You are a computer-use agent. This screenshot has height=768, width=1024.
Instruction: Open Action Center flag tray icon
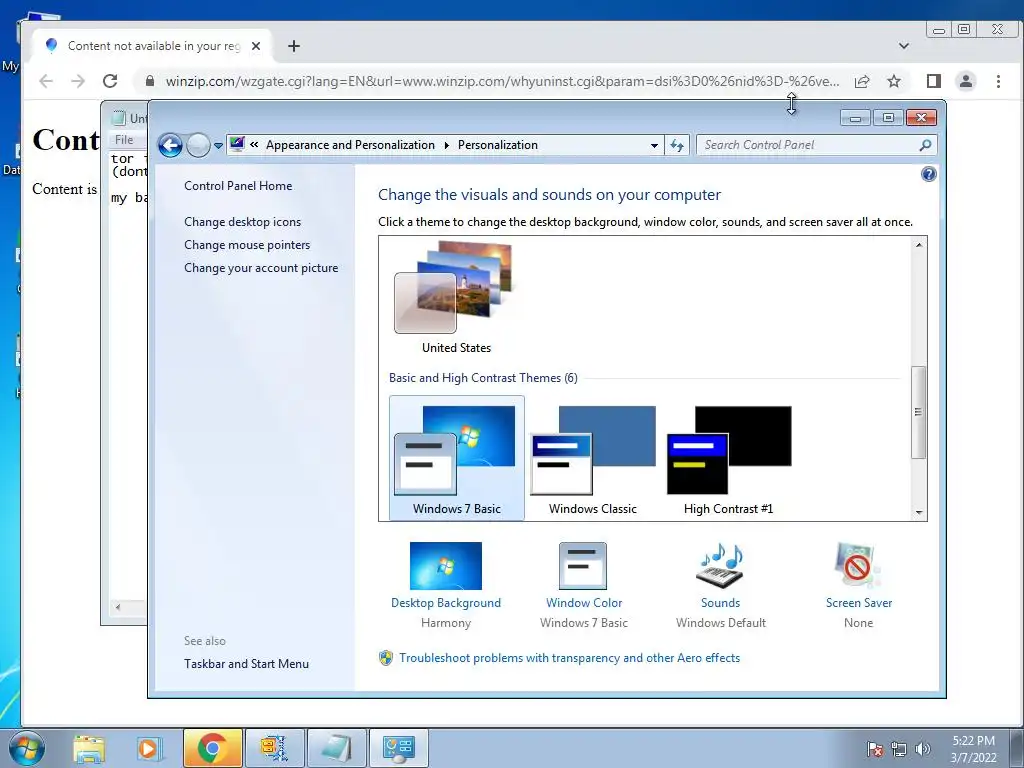coord(874,749)
